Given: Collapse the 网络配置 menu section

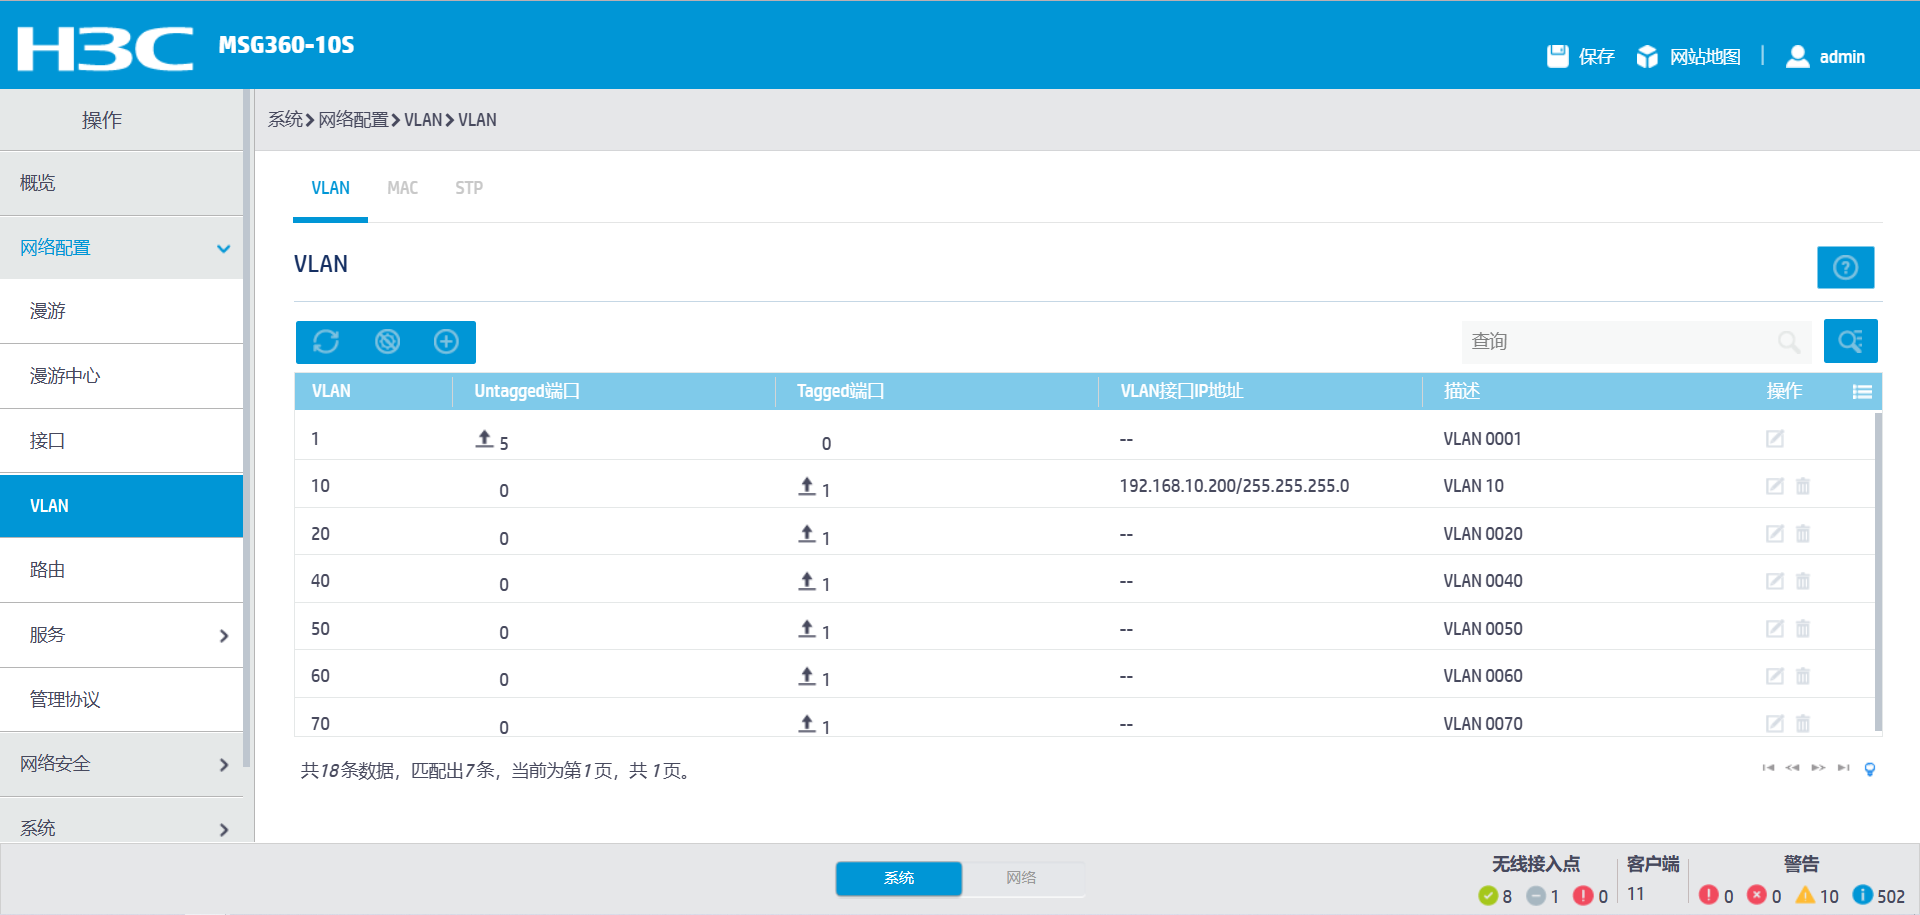Looking at the screenshot, I should point(223,248).
